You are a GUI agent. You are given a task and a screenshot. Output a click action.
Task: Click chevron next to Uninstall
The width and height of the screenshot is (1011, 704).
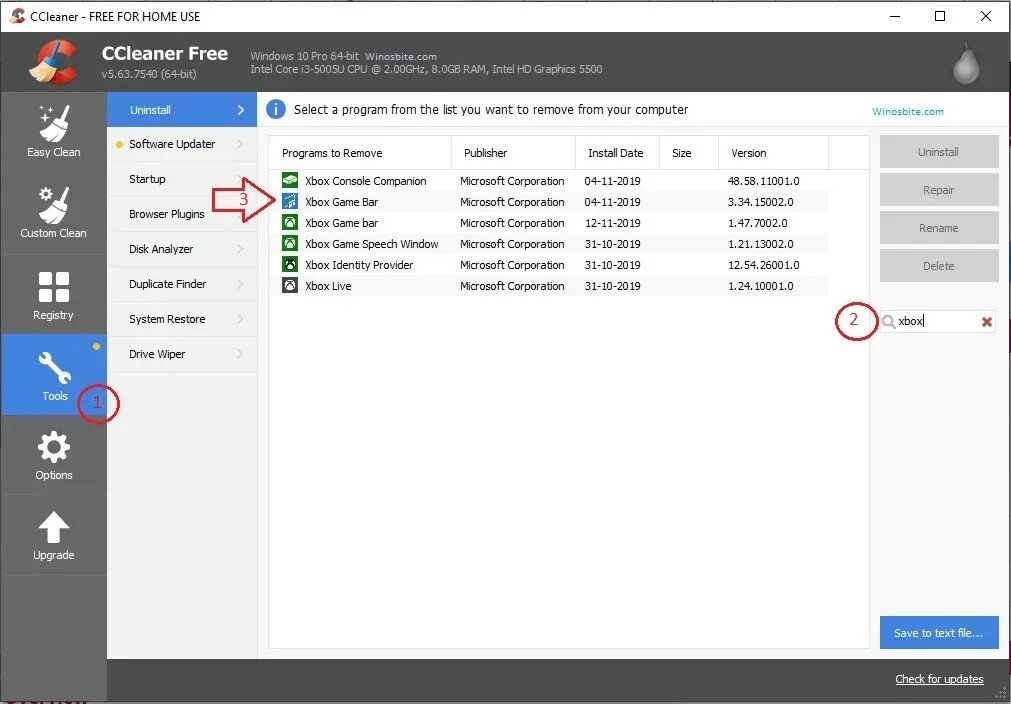[240, 110]
